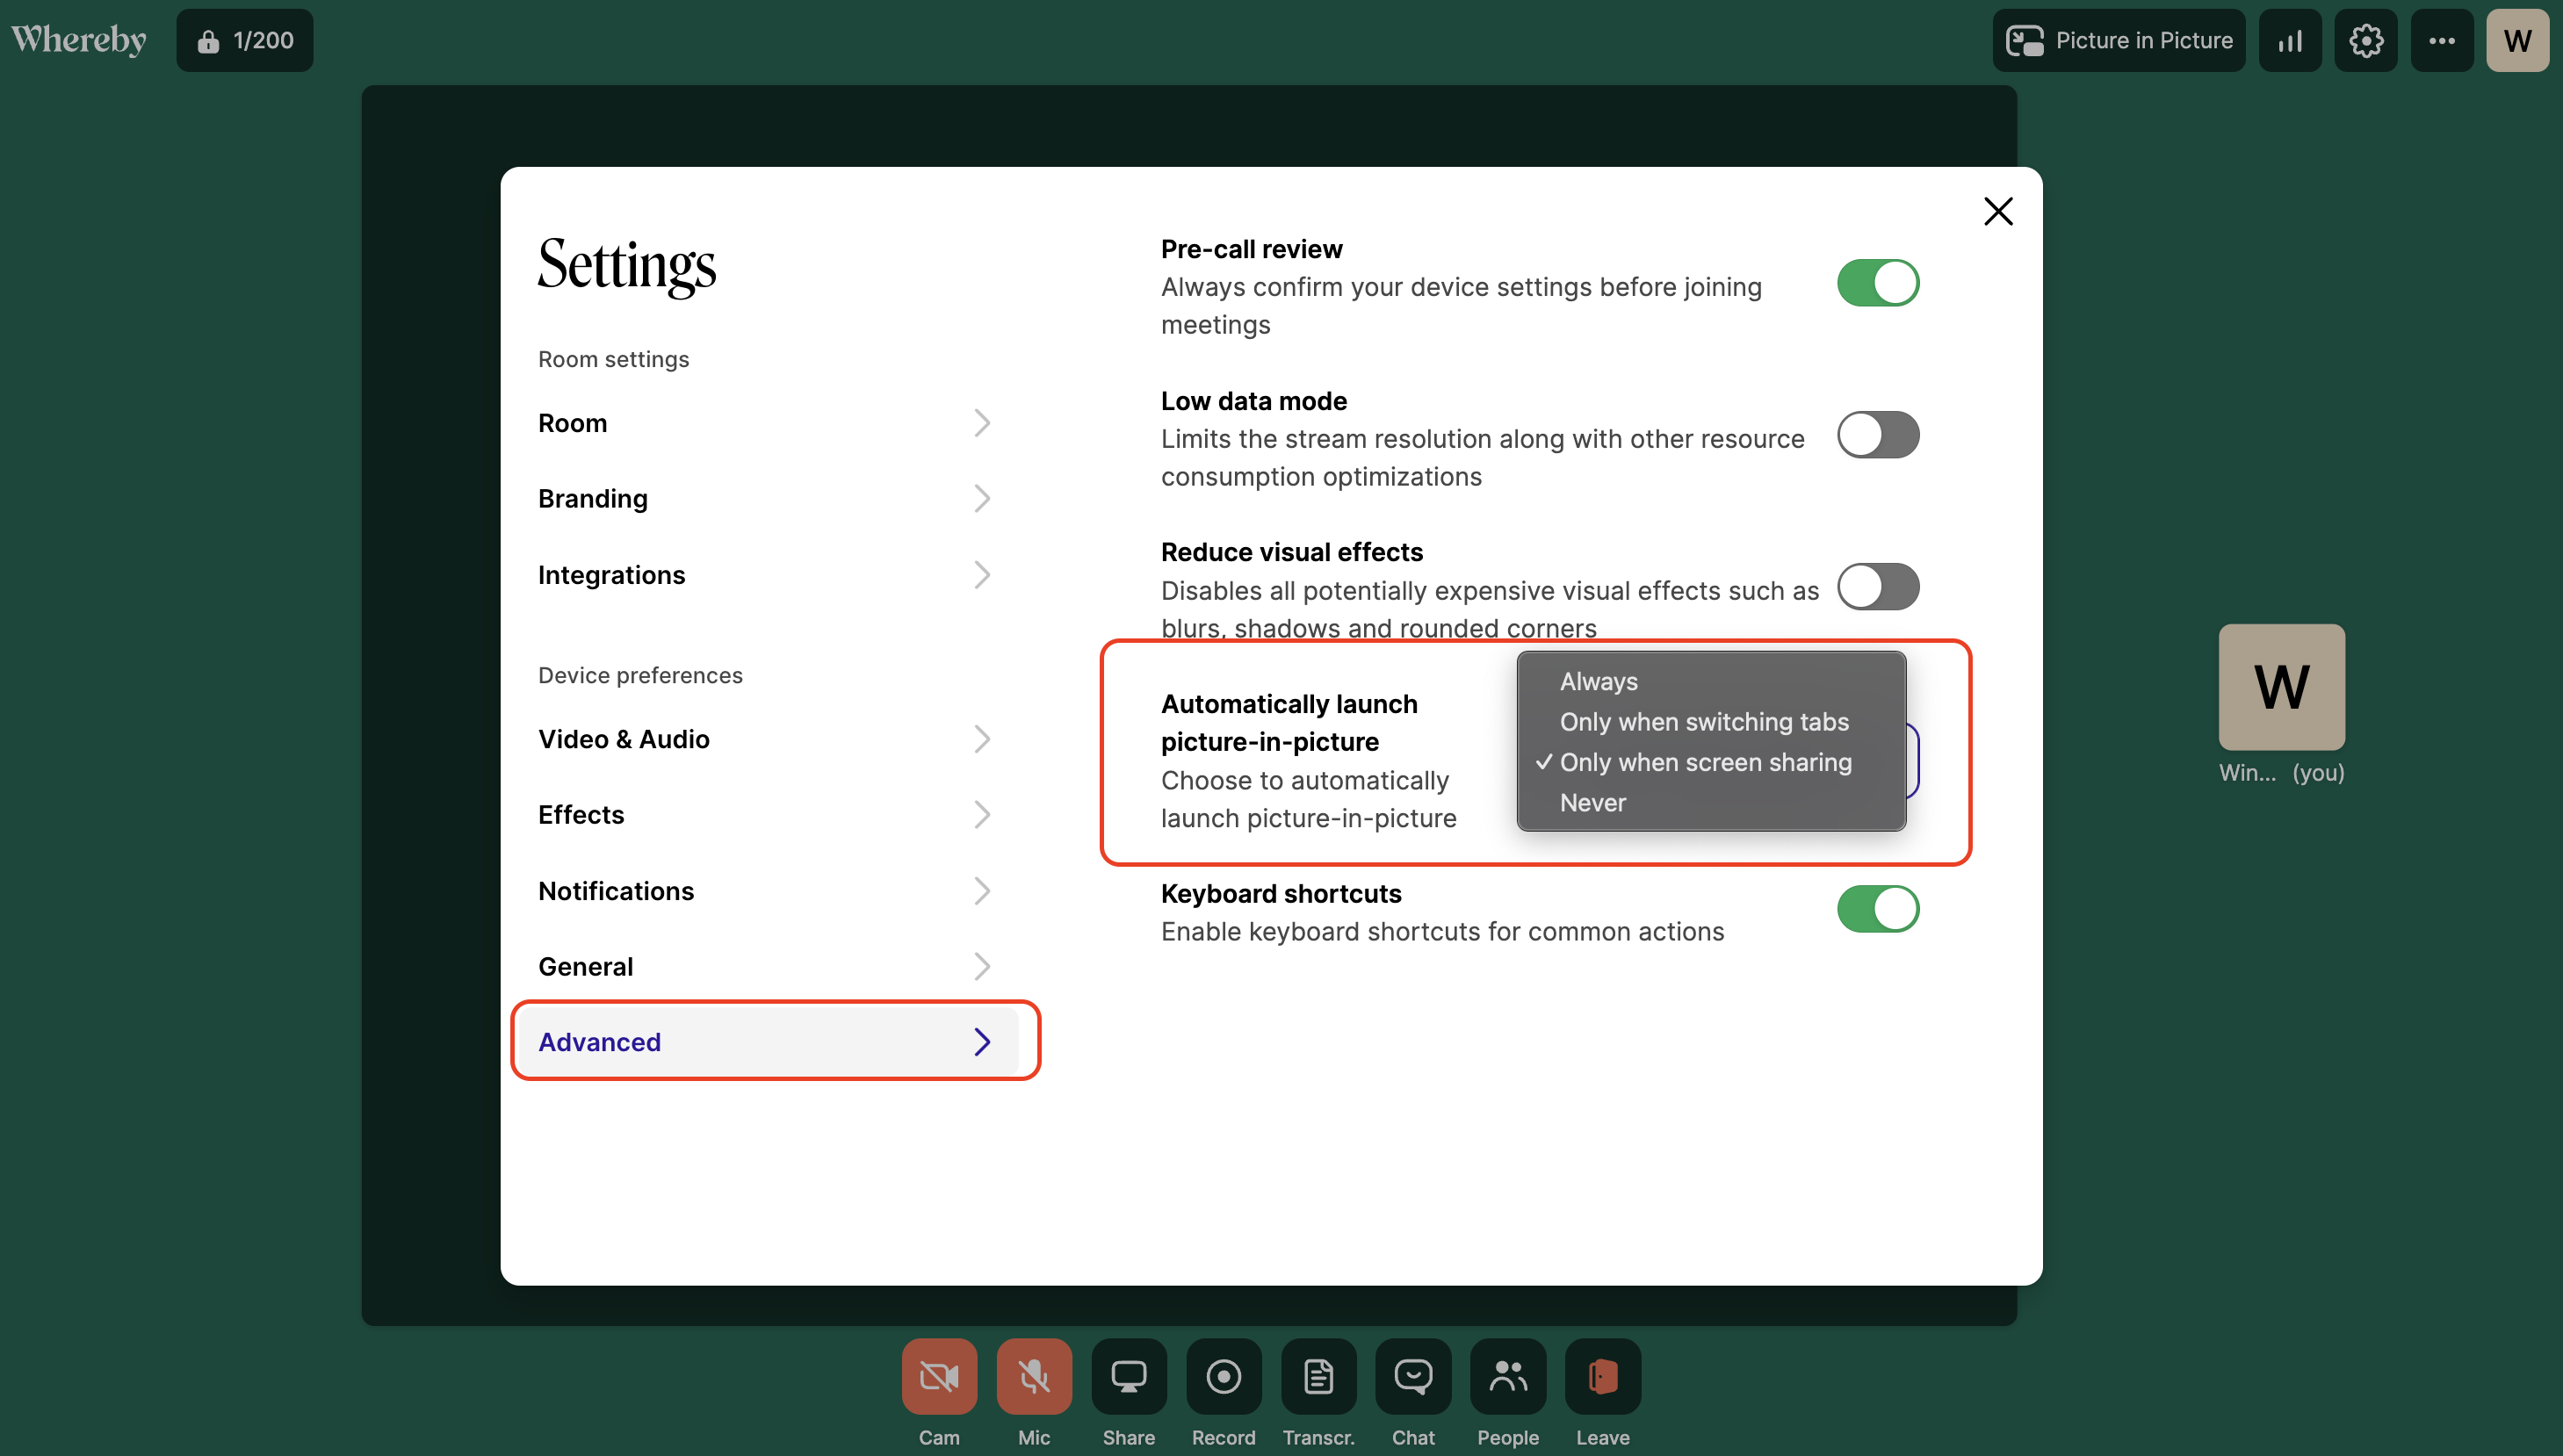This screenshot has width=2563, height=1456.
Task: Click the Picture in Picture button
Action: click(2118, 40)
